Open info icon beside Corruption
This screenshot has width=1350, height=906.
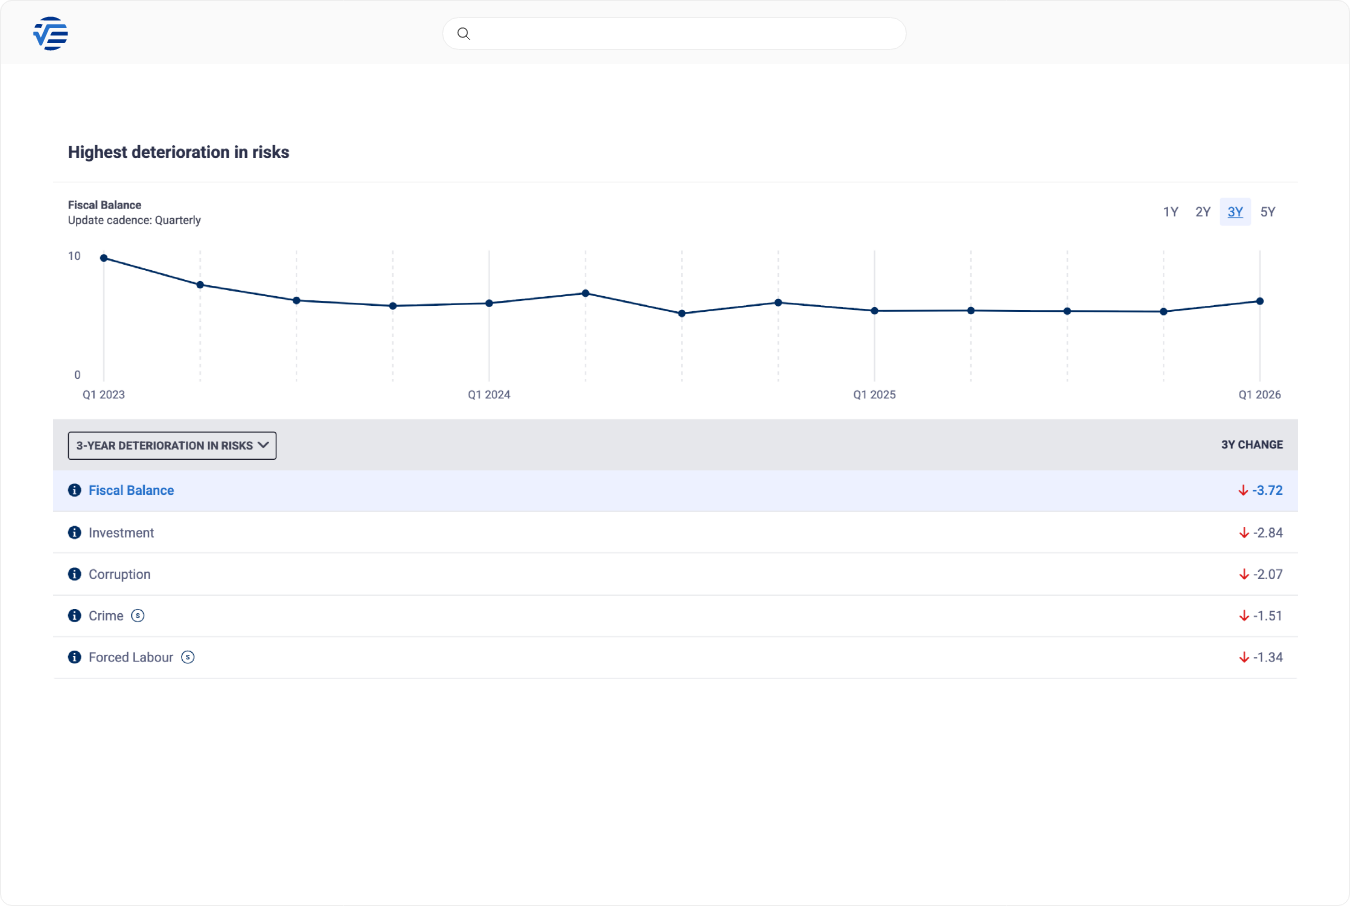[74, 575]
